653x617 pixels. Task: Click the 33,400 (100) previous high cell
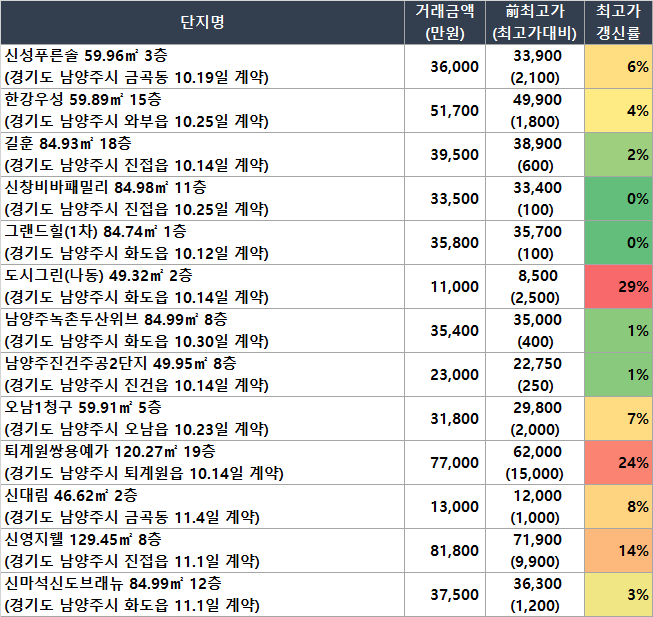pyautogui.click(x=535, y=199)
